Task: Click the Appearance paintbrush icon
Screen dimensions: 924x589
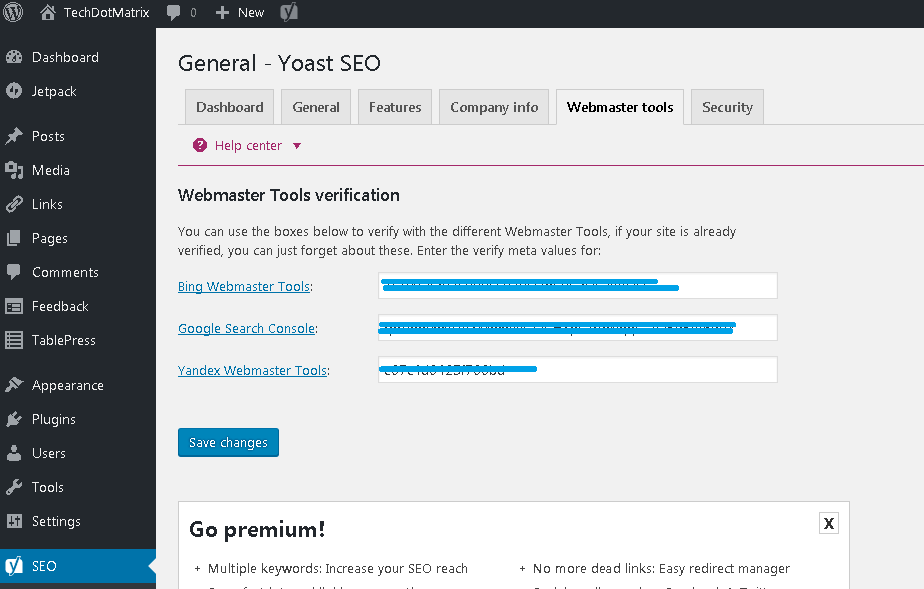Action: pos(14,385)
